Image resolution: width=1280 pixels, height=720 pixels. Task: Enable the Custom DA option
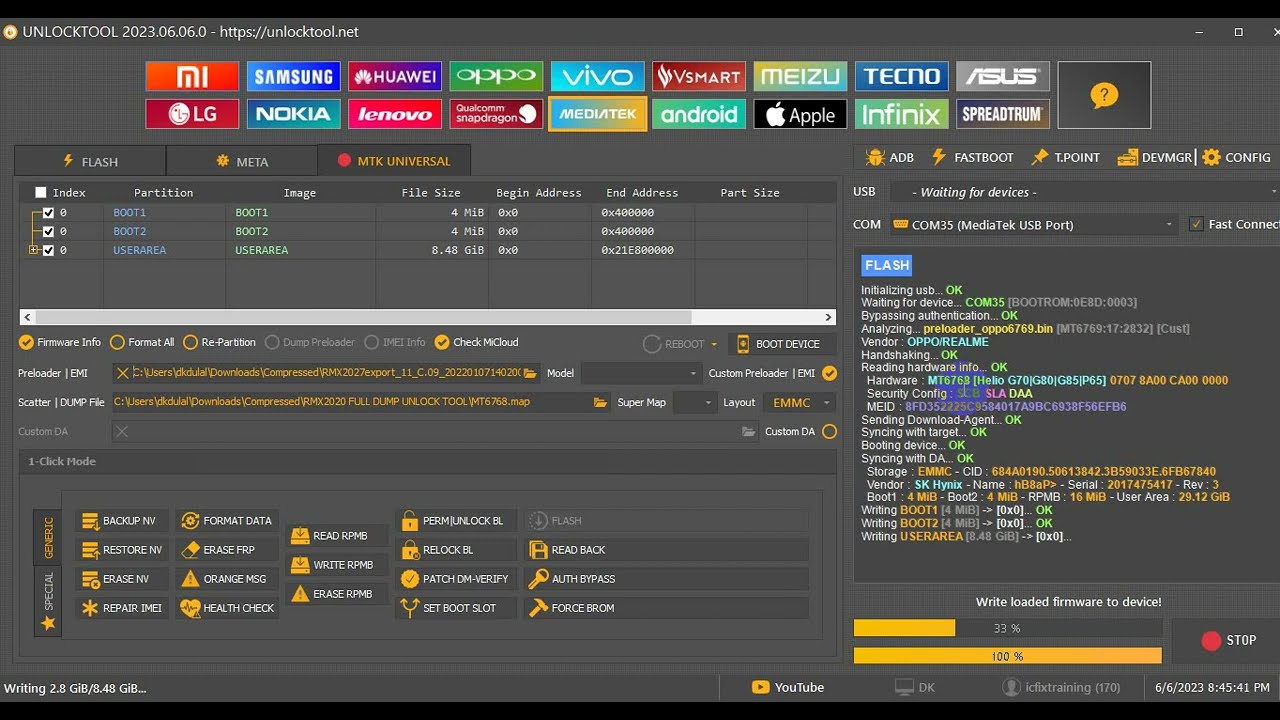(x=829, y=432)
